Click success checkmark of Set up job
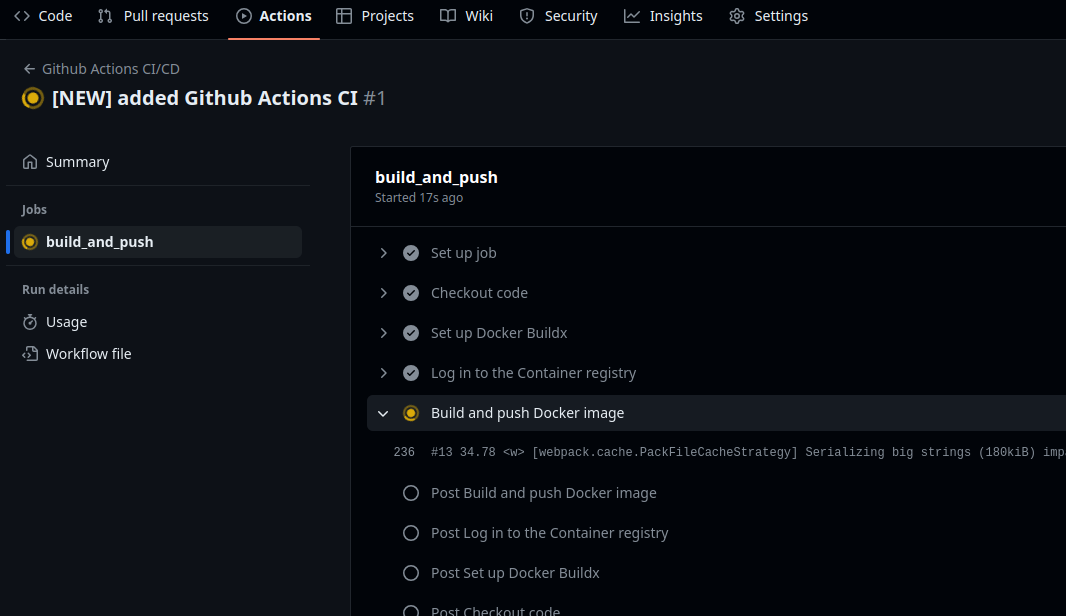Image resolution: width=1066 pixels, height=616 pixels. click(411, 253)
